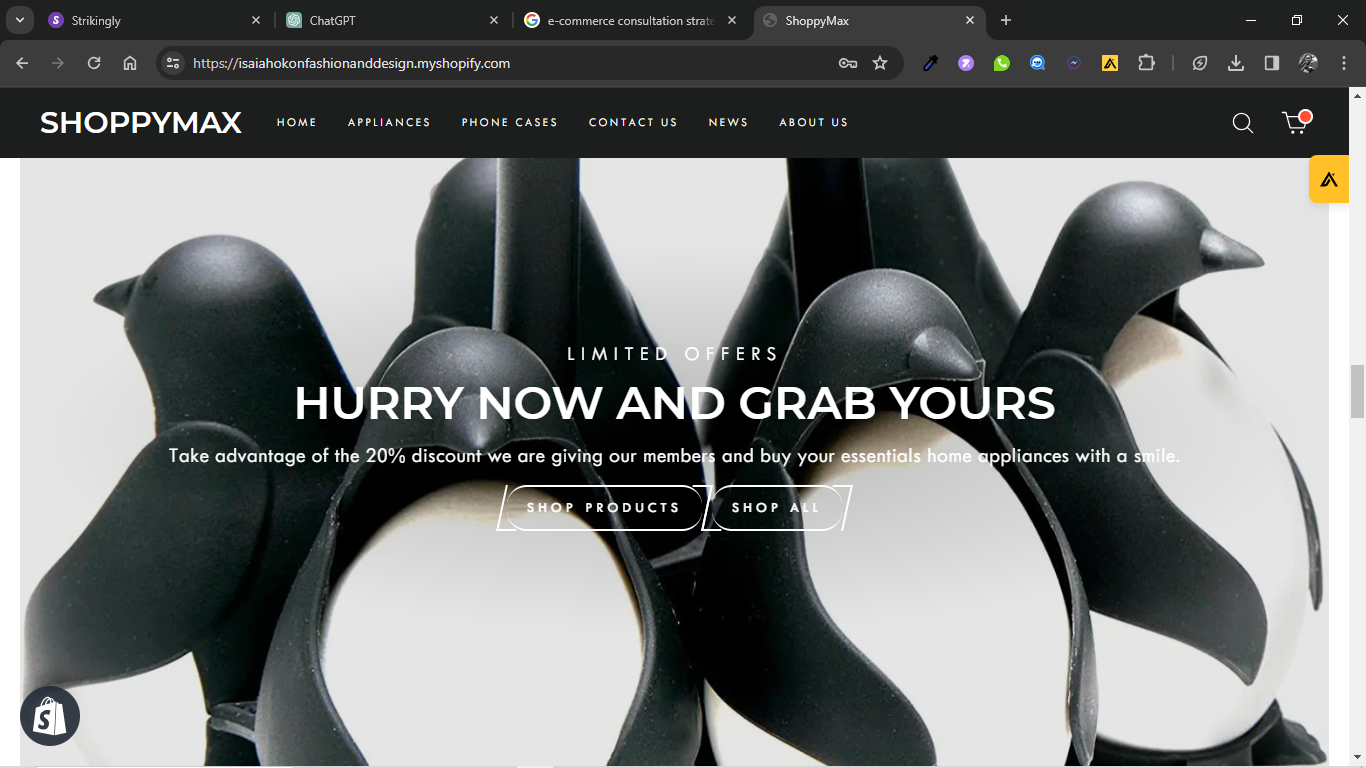The width and height of the screenshot is (1366, 768).
Task: Reload the page with the refresh icon
Action: coord(94,63)
